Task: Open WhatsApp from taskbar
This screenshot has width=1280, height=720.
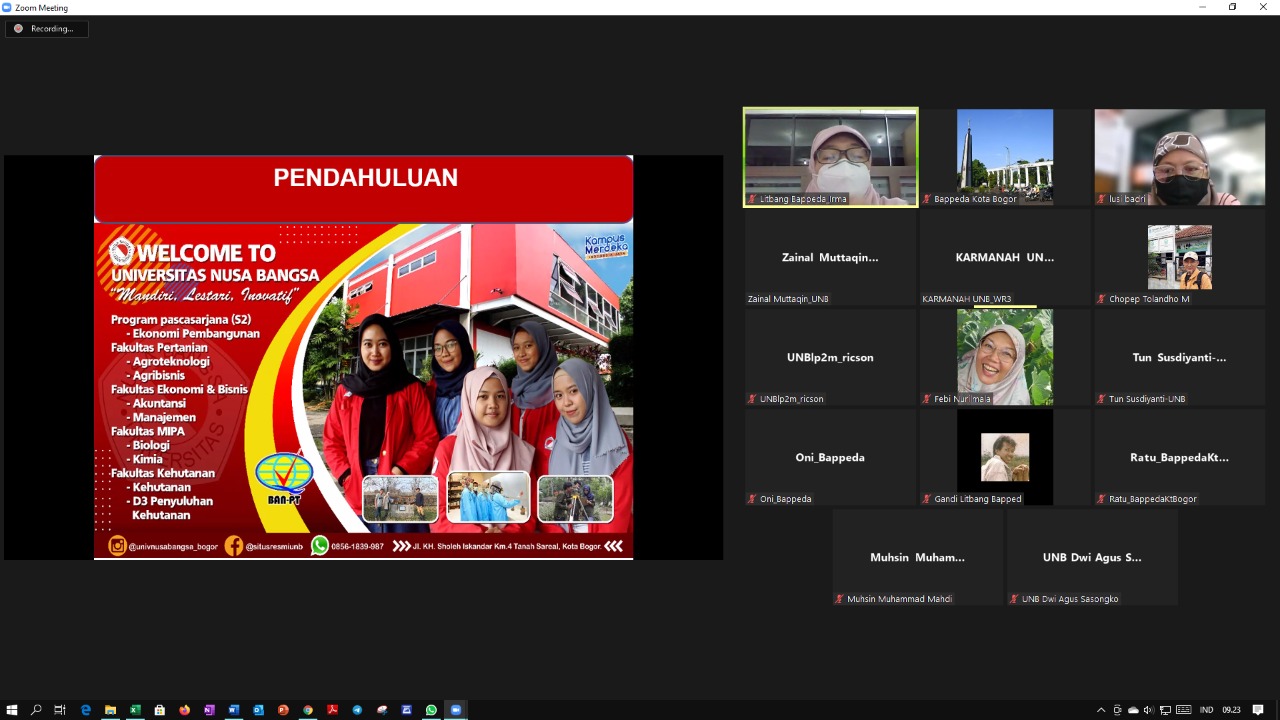Action: pos(431,710)
